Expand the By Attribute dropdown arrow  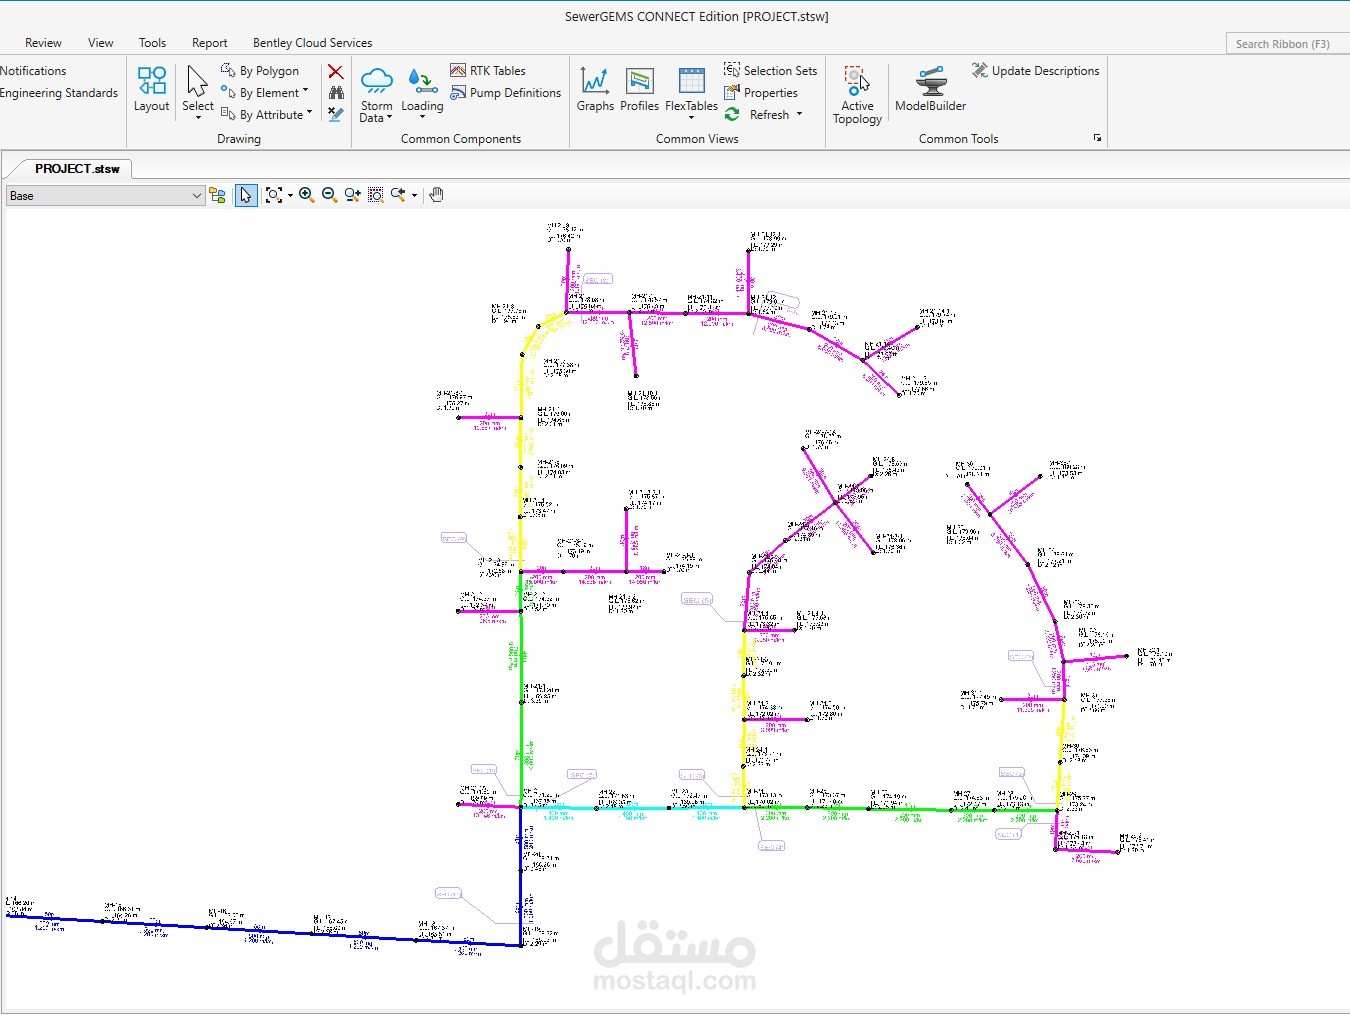309,113
